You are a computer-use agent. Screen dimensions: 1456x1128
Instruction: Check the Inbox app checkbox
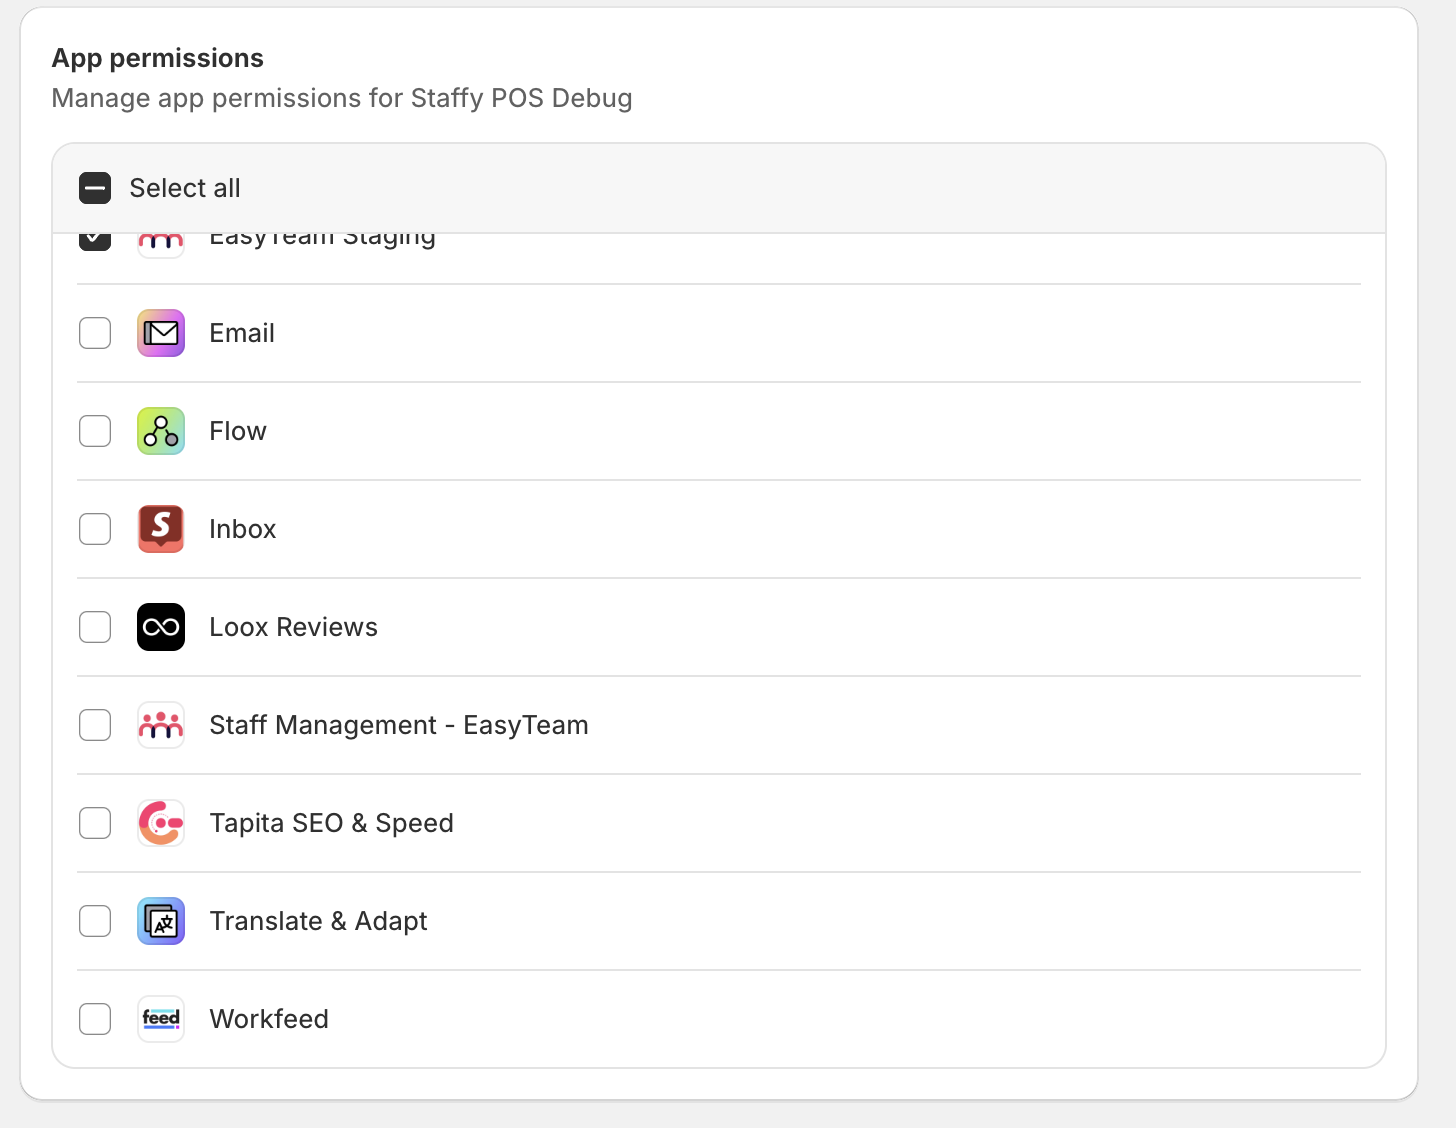coord(95,529)
